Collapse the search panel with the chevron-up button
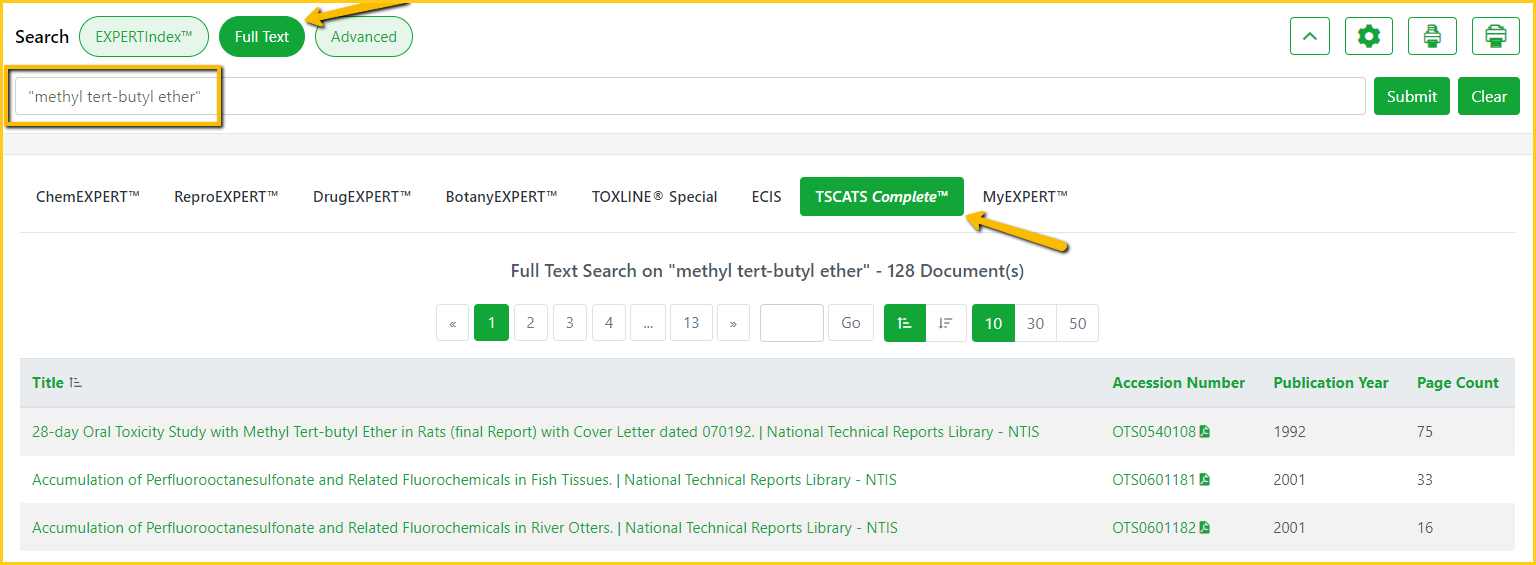Viewport: 1536px width, 565px height. point(1310,37)
